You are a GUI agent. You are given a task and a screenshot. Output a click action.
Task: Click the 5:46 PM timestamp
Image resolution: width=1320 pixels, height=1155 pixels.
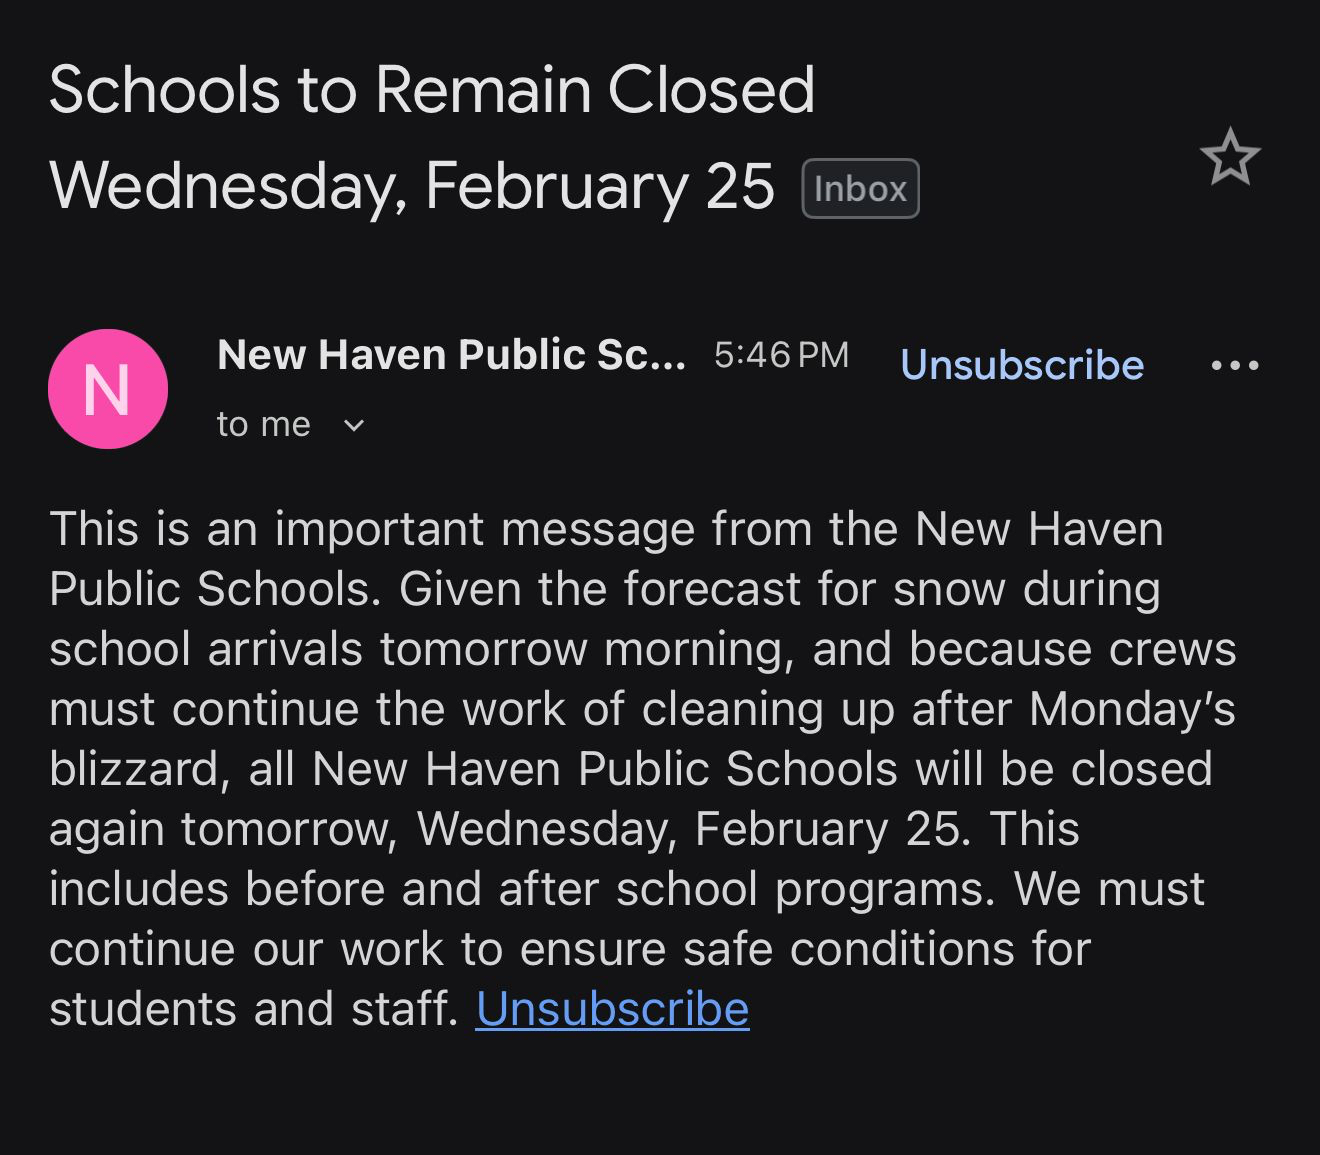tap(781, 355)
